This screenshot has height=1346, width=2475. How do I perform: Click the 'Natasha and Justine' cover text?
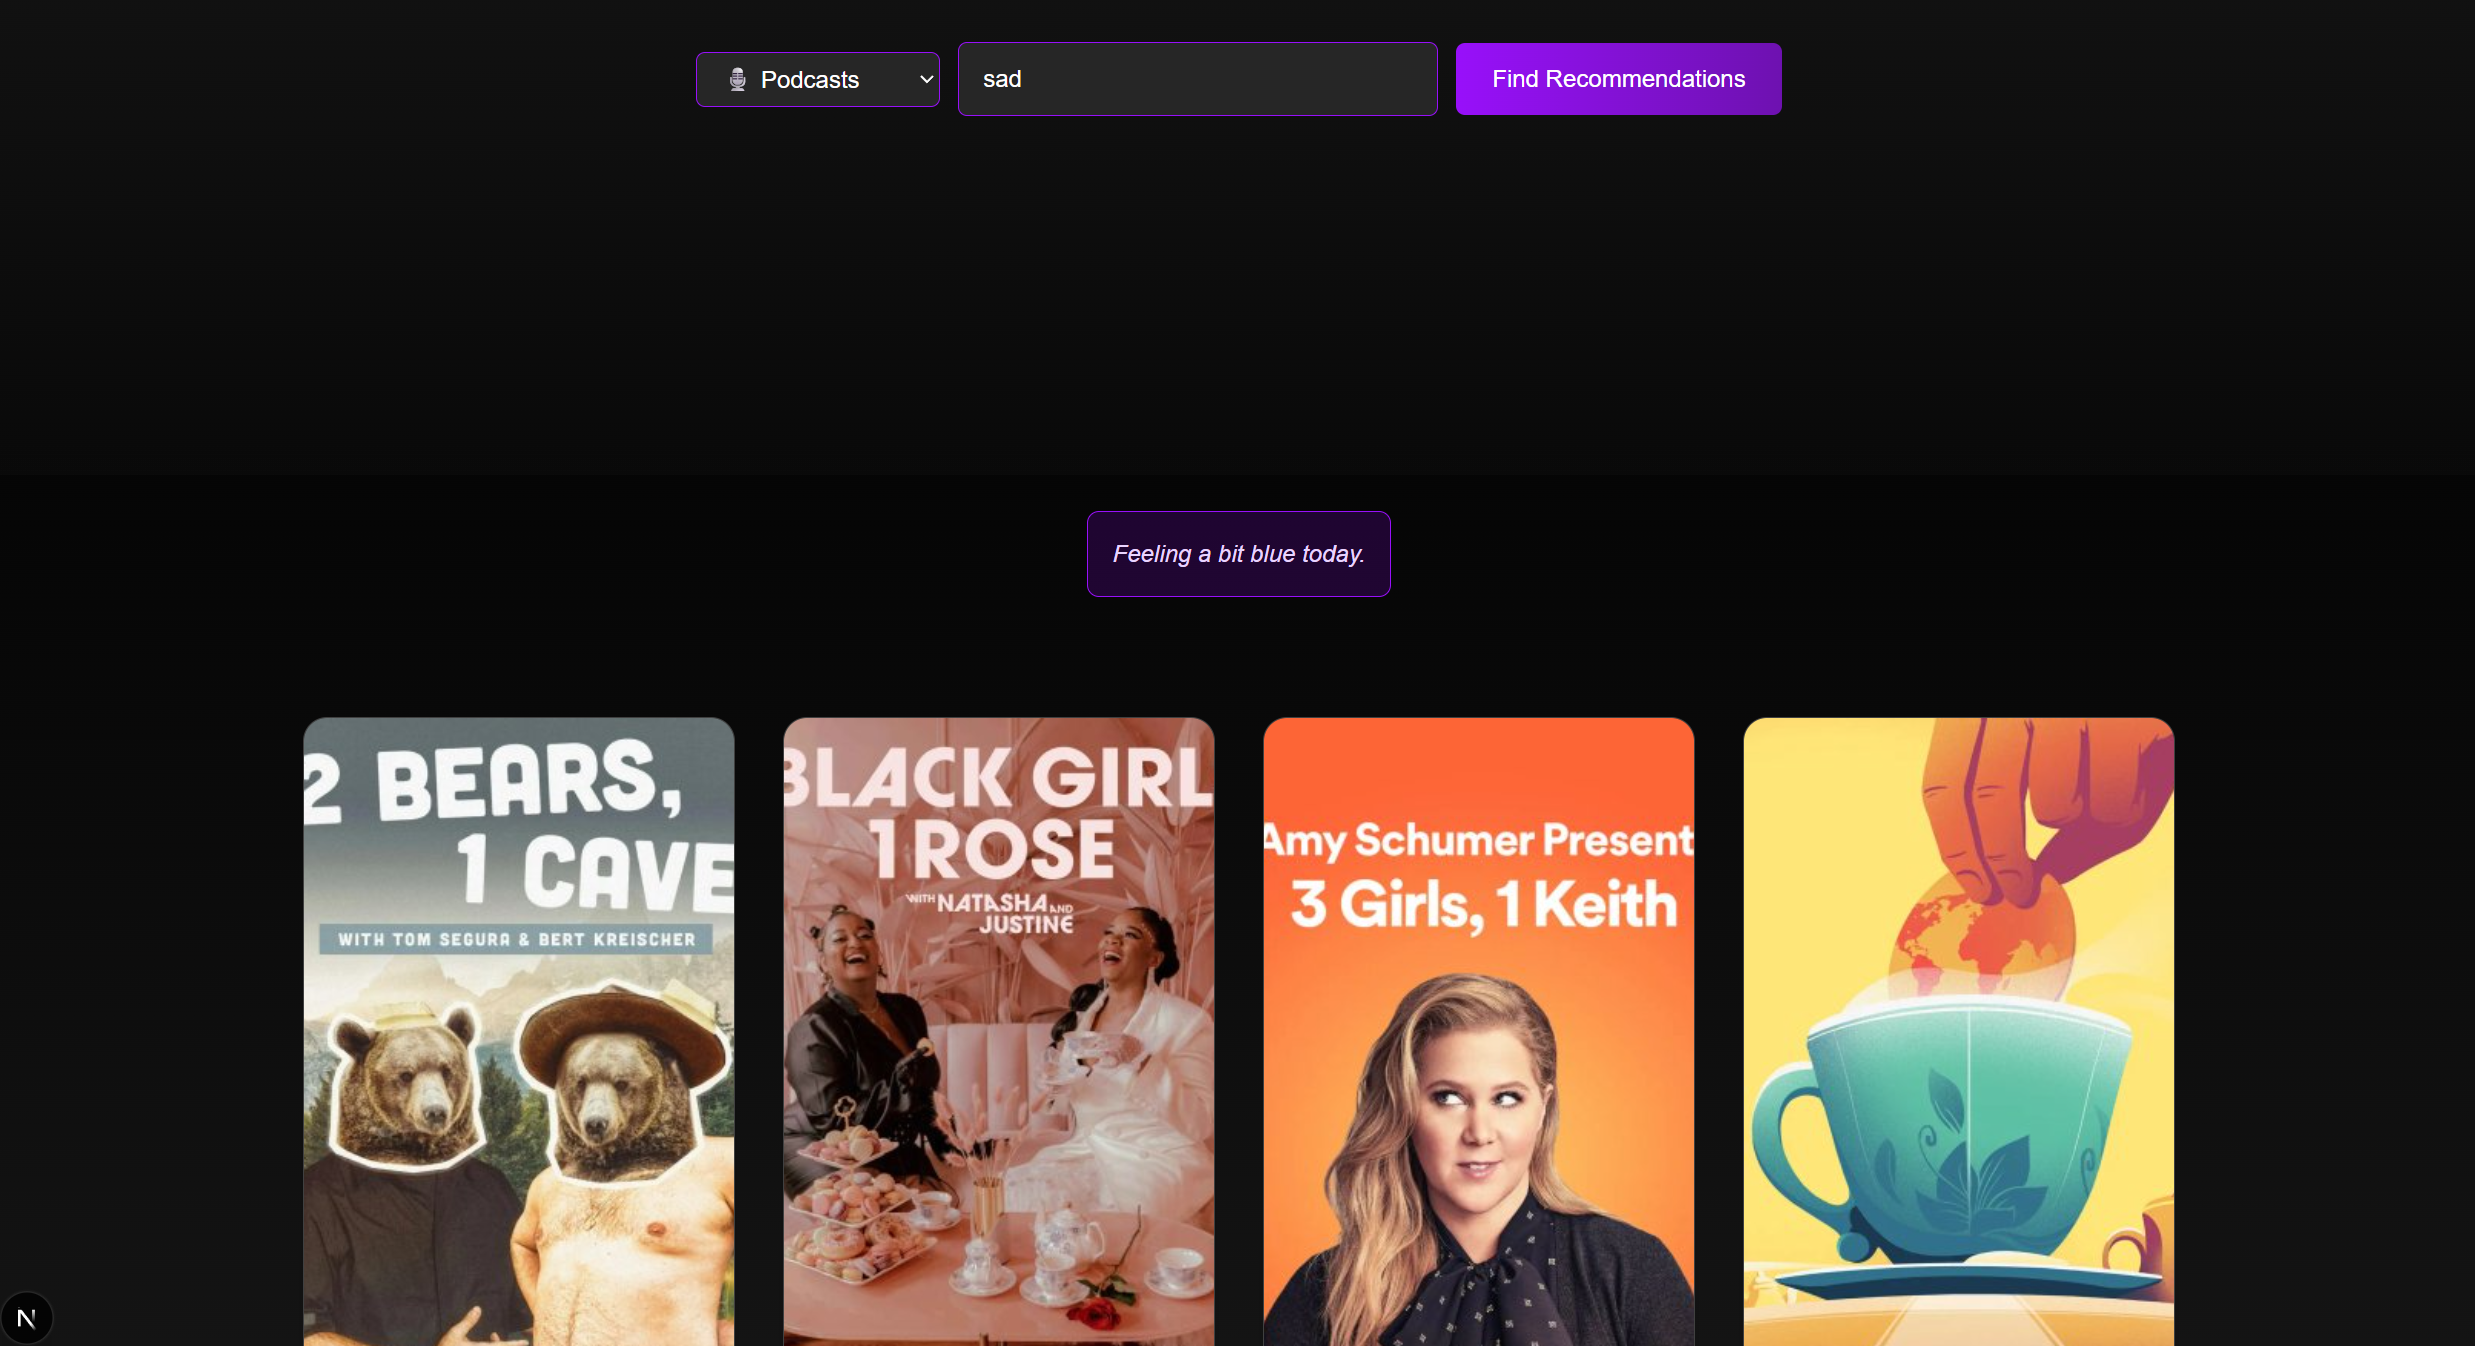point(1005,913)
